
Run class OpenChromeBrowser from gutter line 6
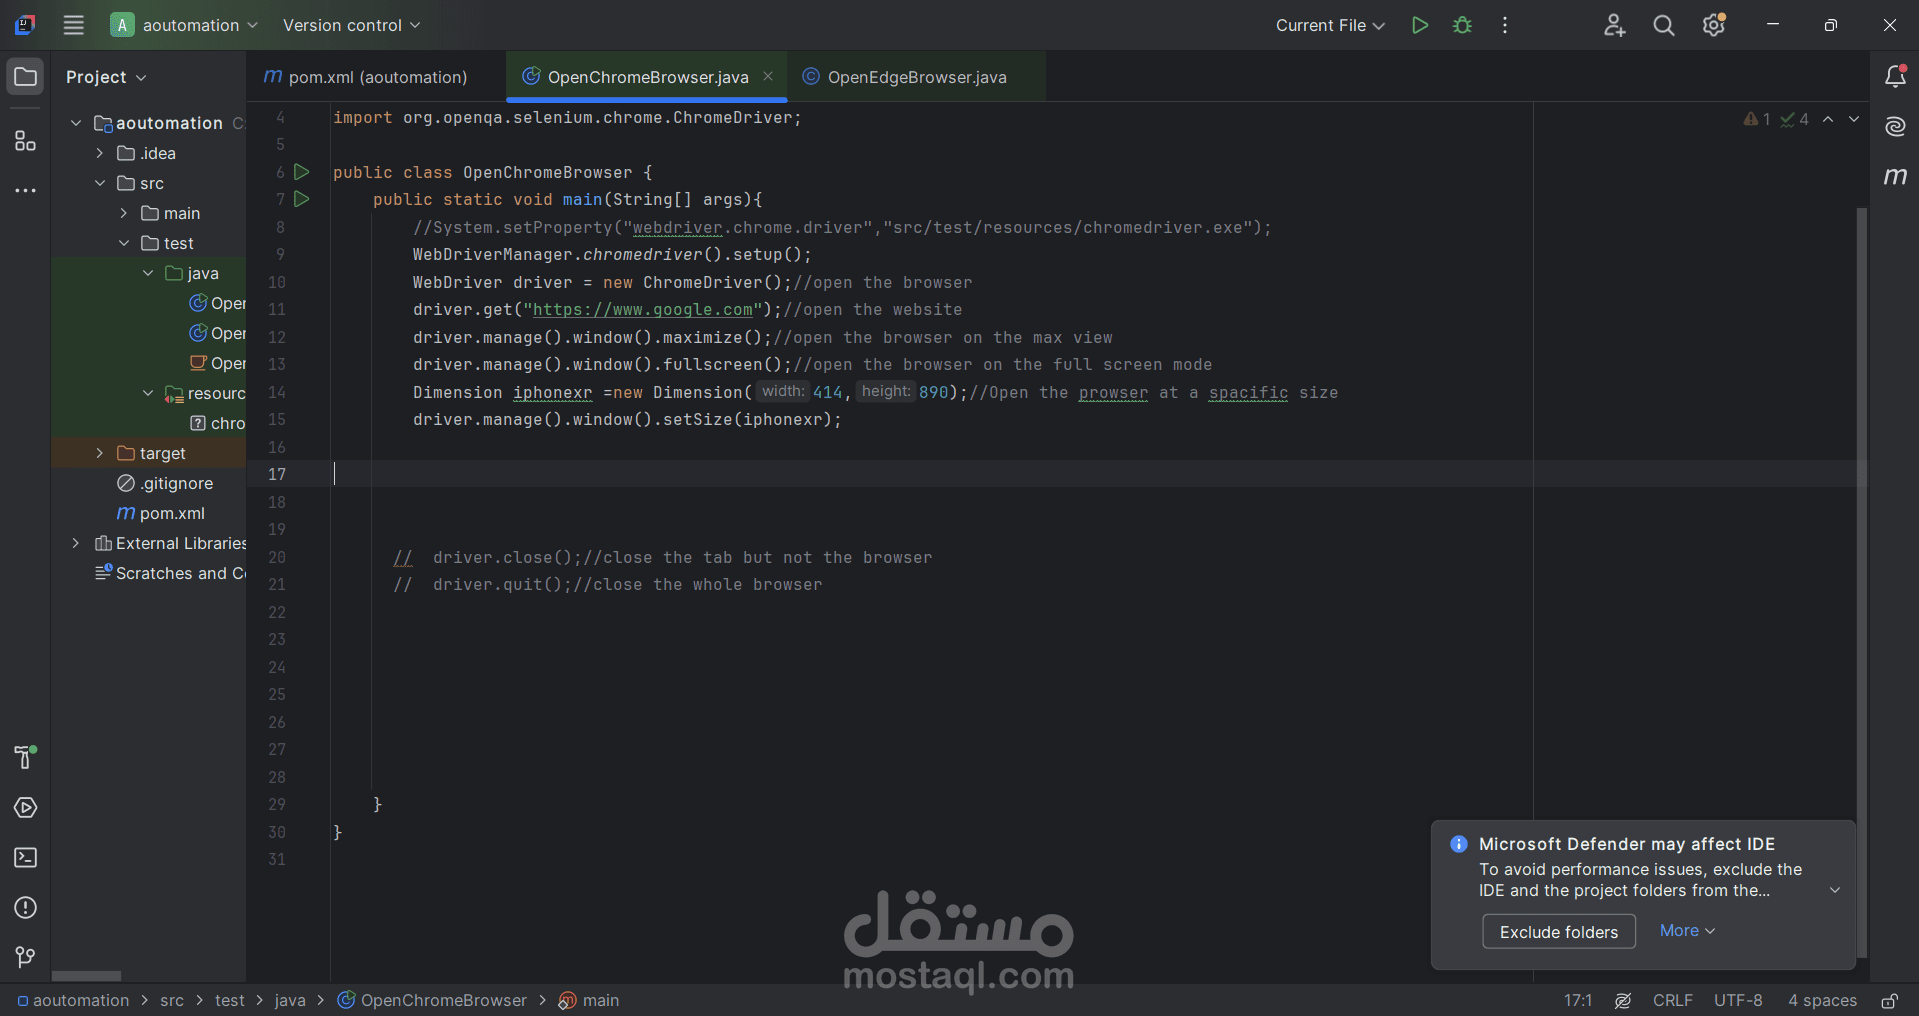pyautogui.click(x=302, y=172)
